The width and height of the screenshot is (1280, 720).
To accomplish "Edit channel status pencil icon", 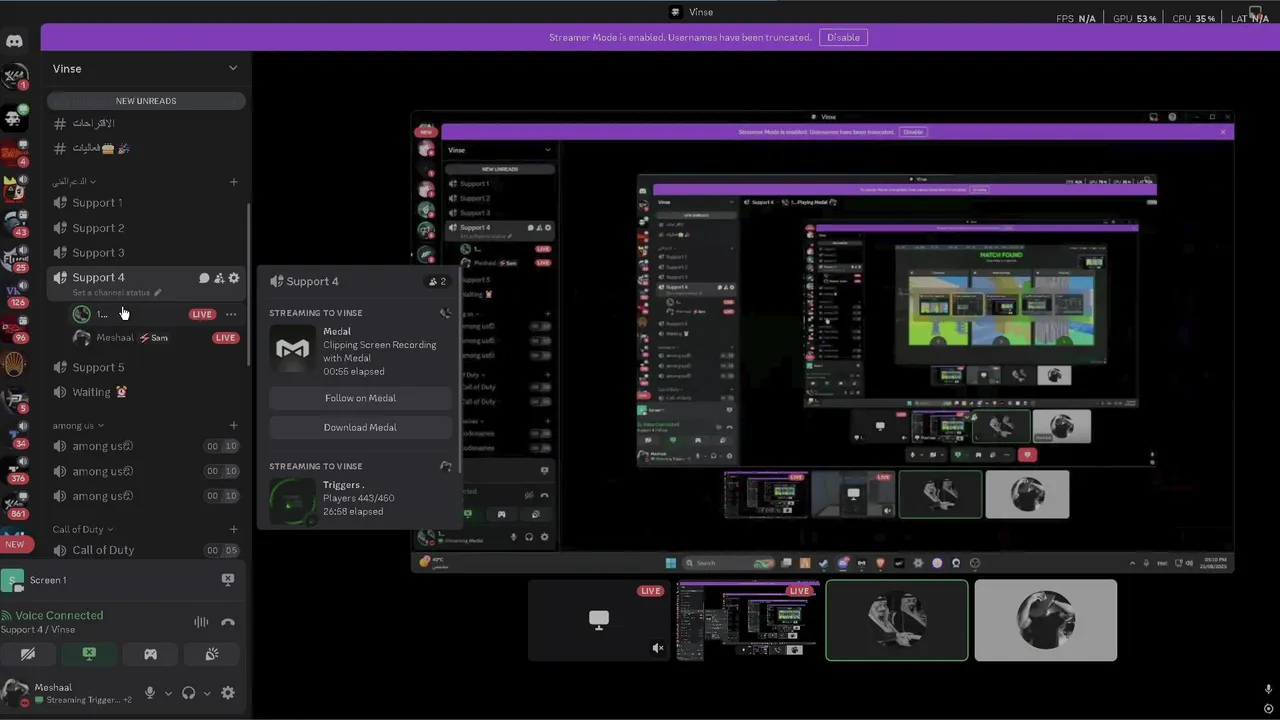I will [x=157, y=293].
